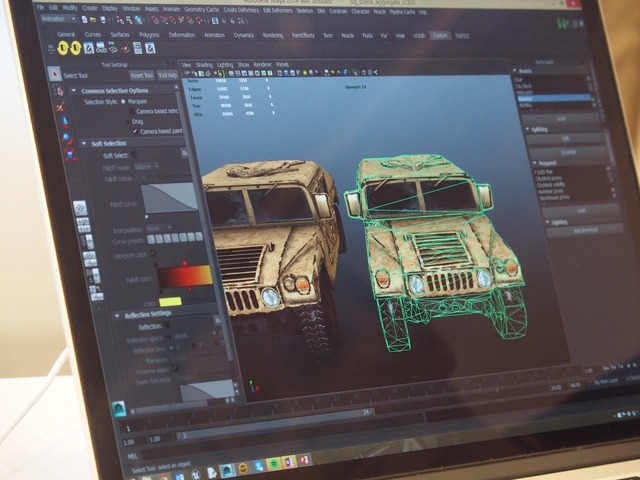Click the Falloff curve graph
Viewport: 640px width, 480px height.
pyautogui.click(x=169, y=198)
